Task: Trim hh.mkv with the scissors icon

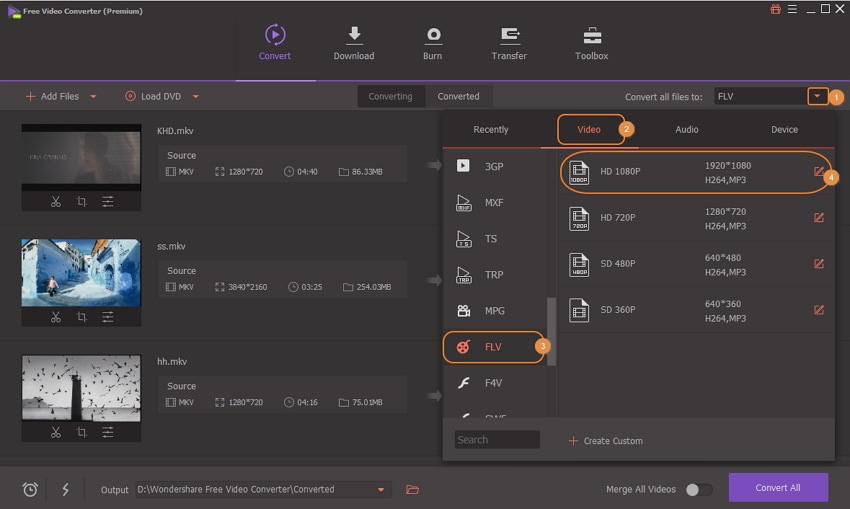Action: click(x=55, y=433)
